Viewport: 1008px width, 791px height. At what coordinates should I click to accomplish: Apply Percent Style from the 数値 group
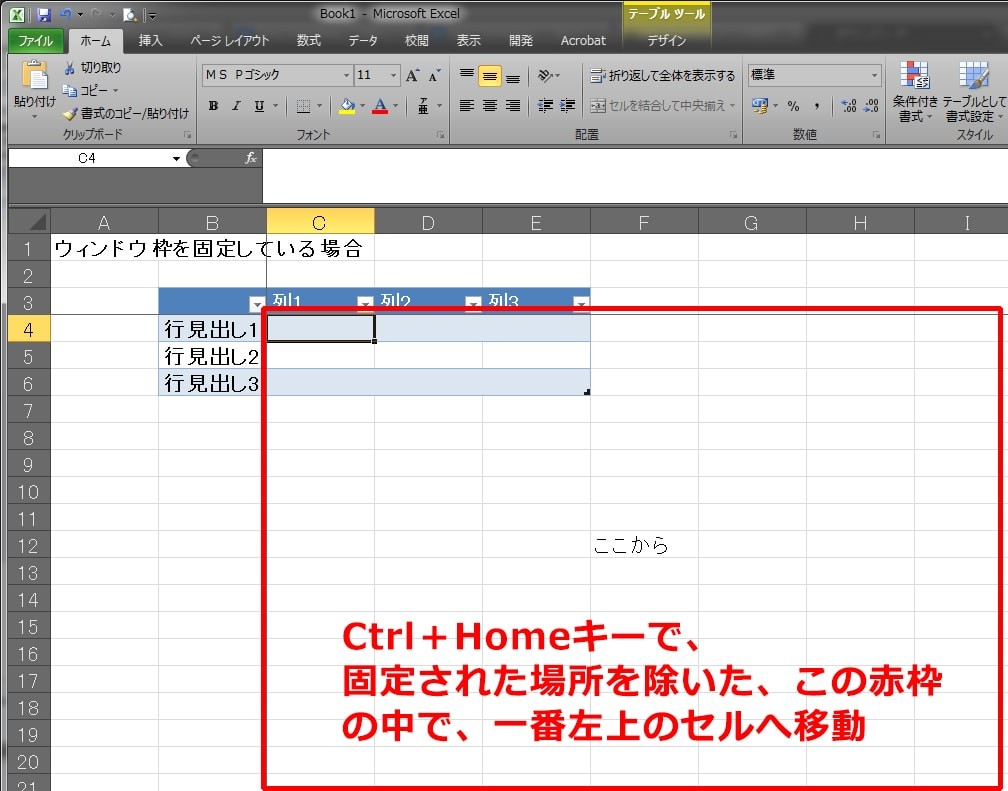795,103
